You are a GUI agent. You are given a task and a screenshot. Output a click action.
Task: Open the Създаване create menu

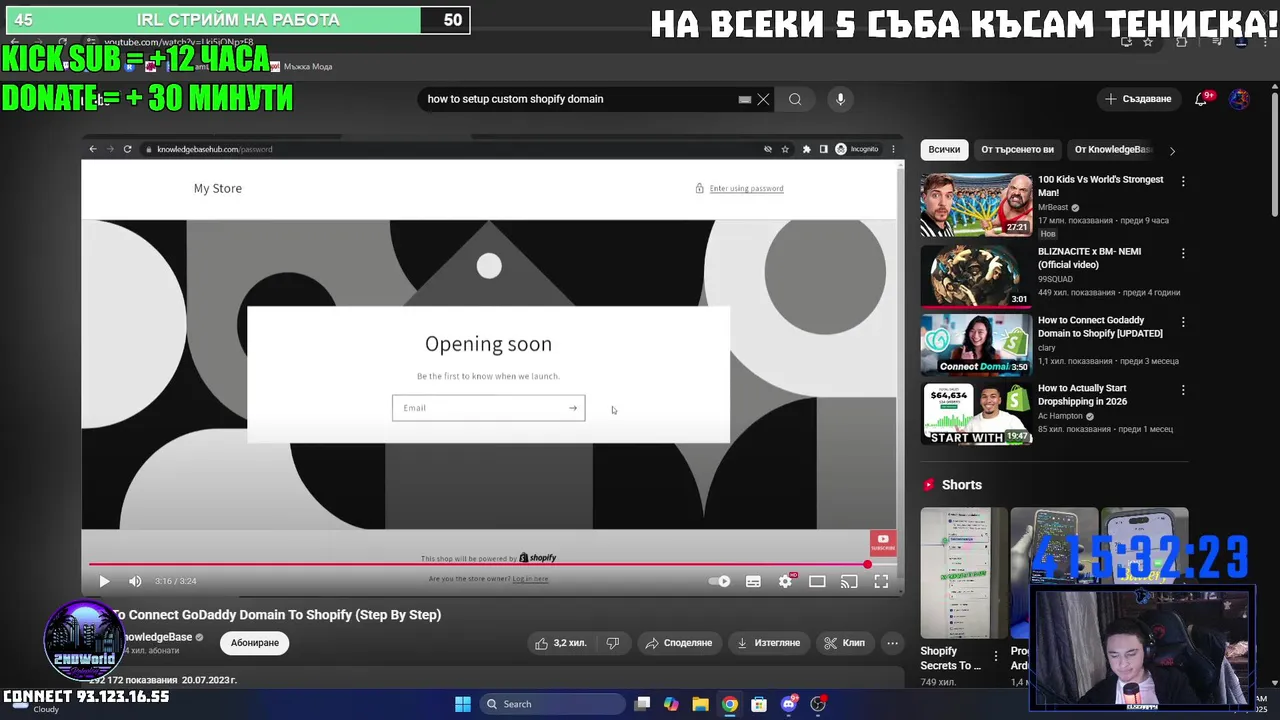[x=1138, y=99]
